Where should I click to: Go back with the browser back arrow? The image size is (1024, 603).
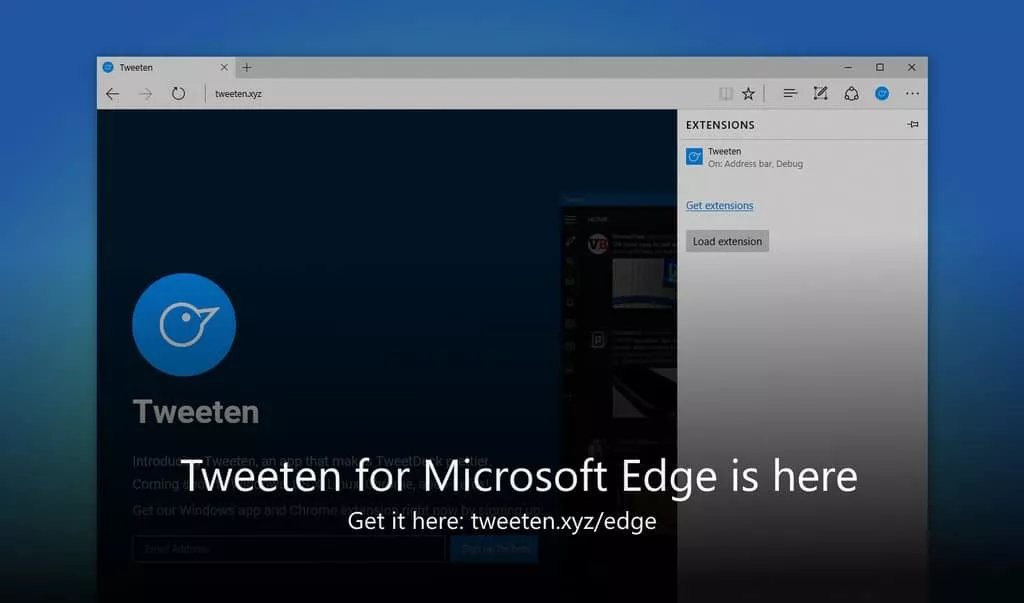point(112,94)
